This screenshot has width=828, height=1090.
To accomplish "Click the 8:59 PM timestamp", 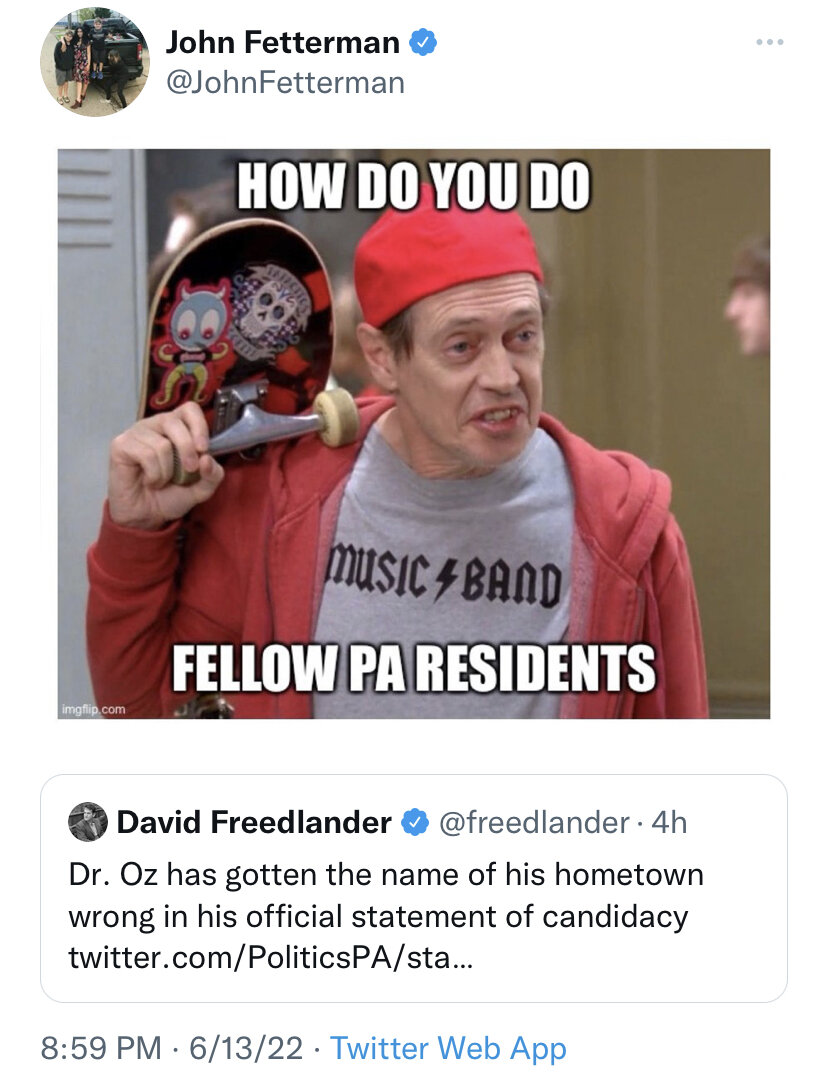I will pyautogui.click(x=101, y=1048).
